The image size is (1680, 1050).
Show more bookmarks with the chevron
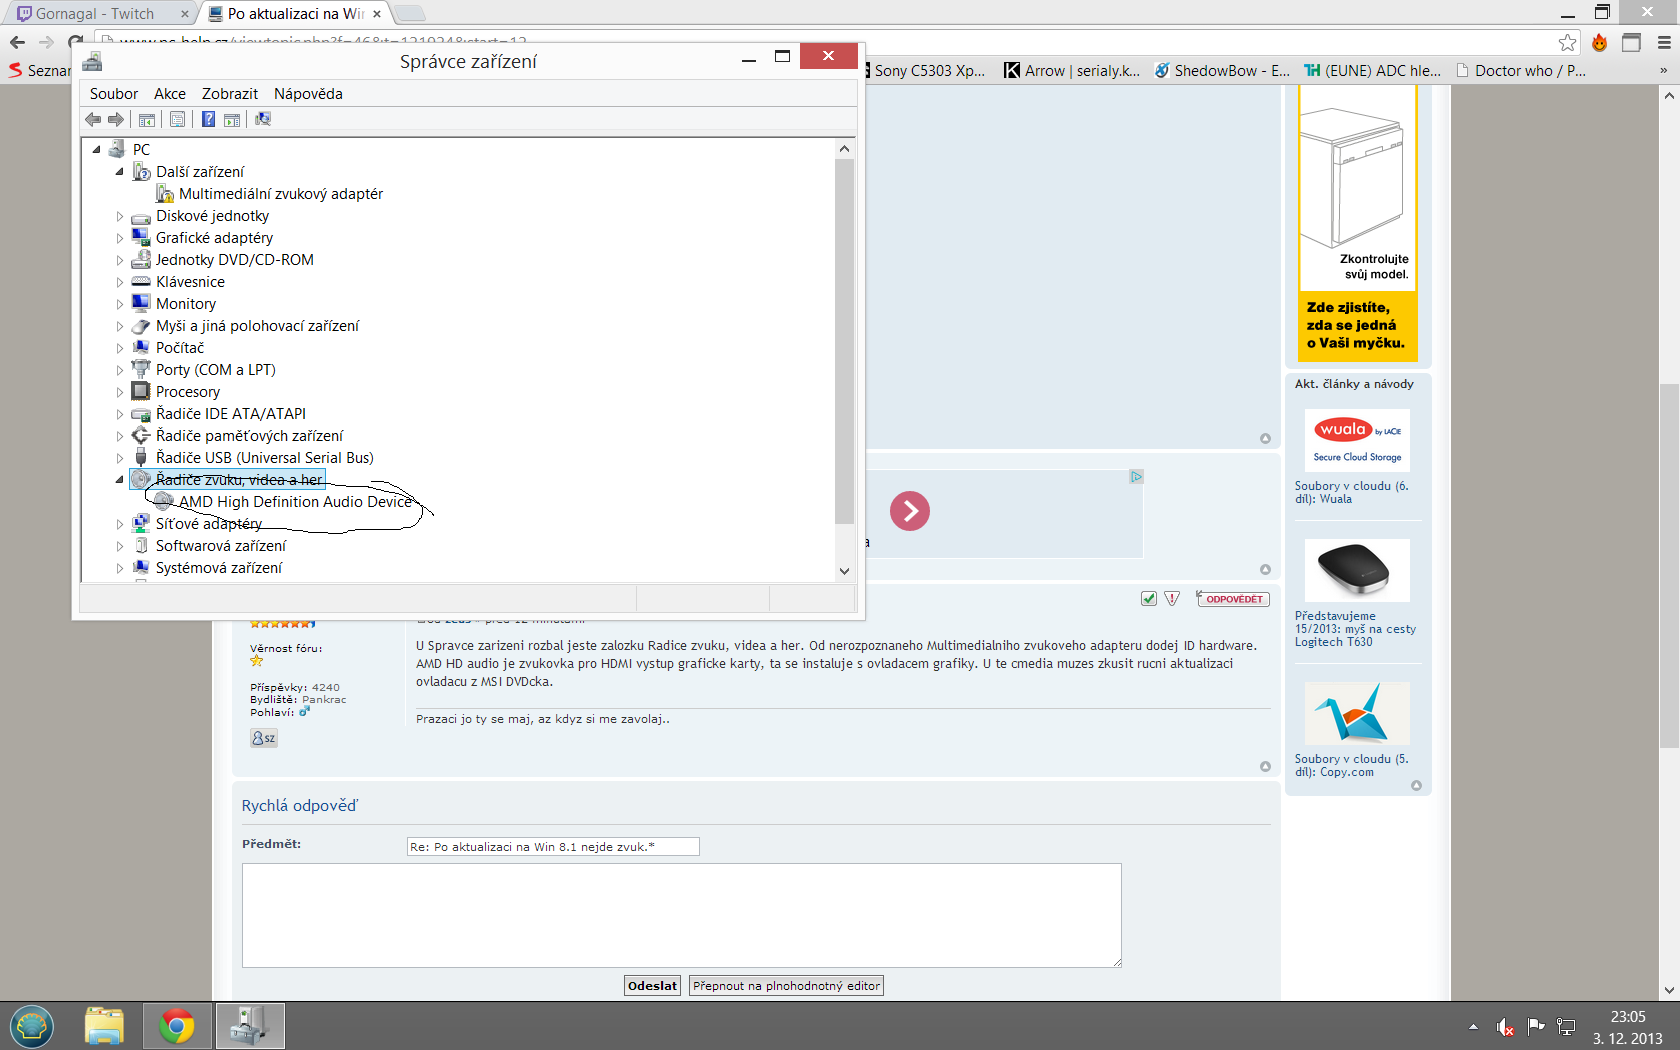click(1663, 71)
